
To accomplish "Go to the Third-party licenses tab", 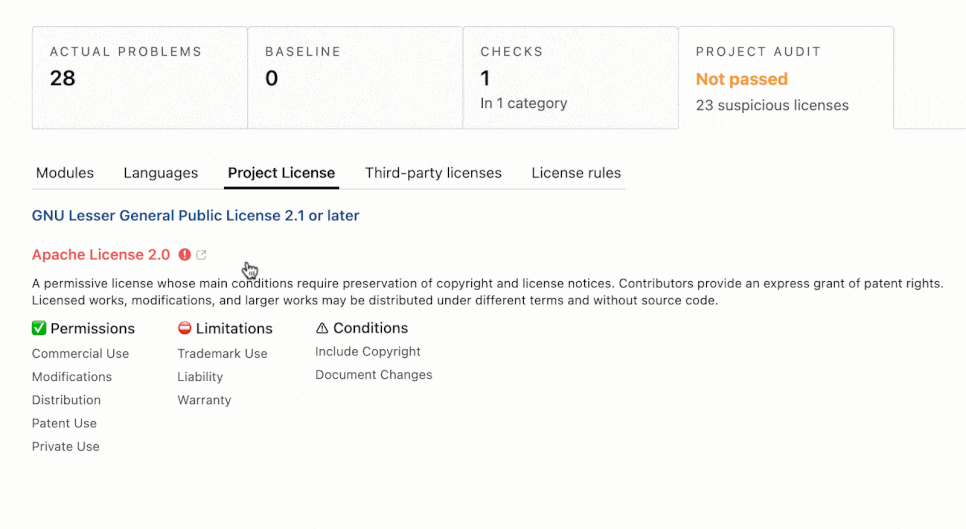I will tap(433, 173).
